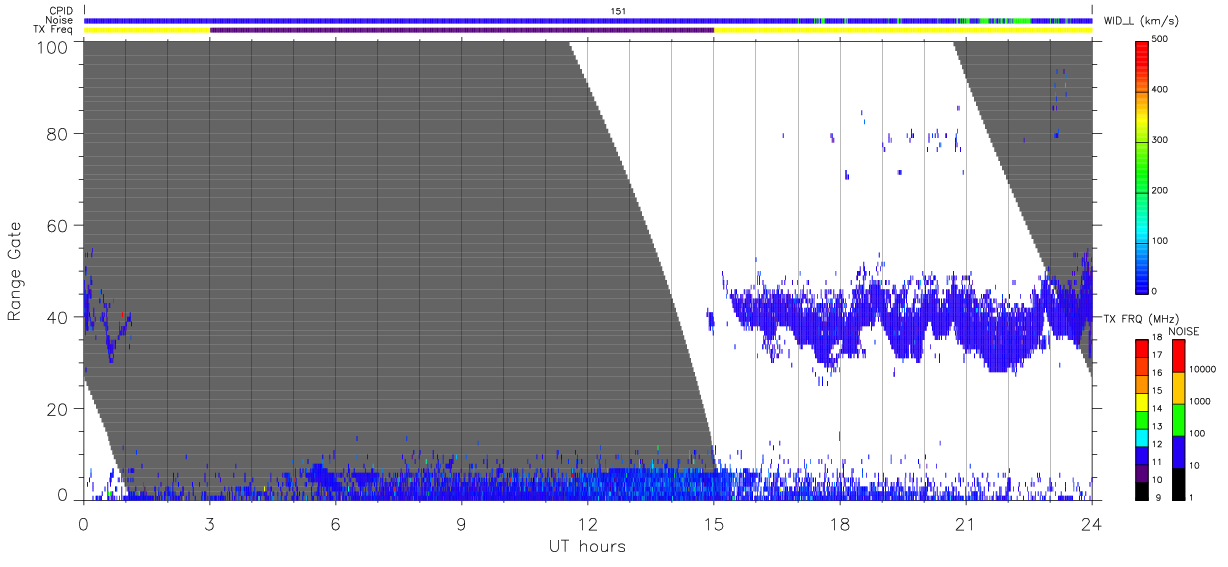Click the UT hours axis title

(x=587, y=546)
